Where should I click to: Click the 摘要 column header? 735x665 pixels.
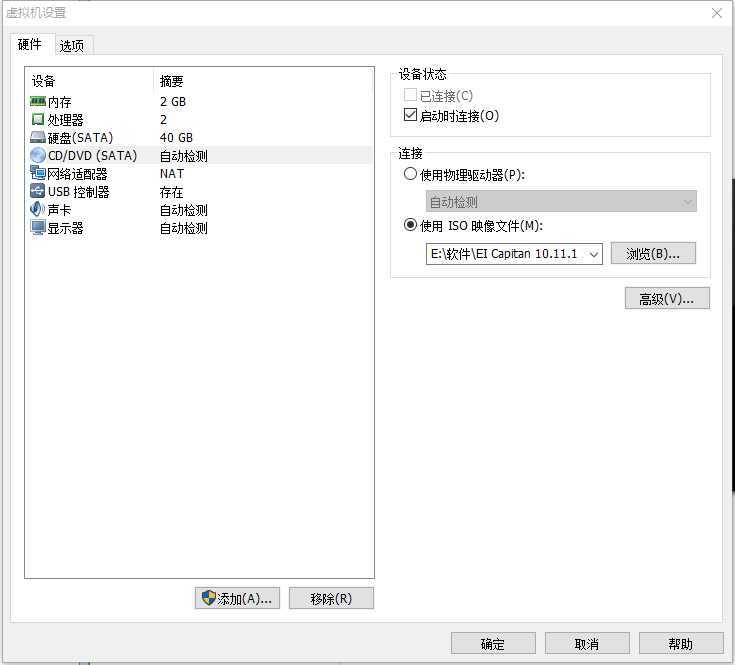[x=172, y=82]
